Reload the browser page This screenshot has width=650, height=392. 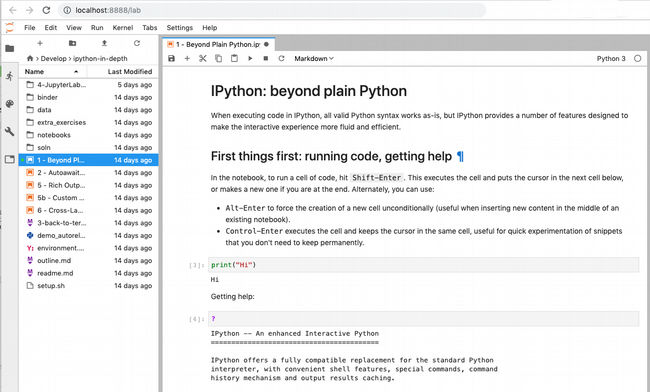coord(46,10)
